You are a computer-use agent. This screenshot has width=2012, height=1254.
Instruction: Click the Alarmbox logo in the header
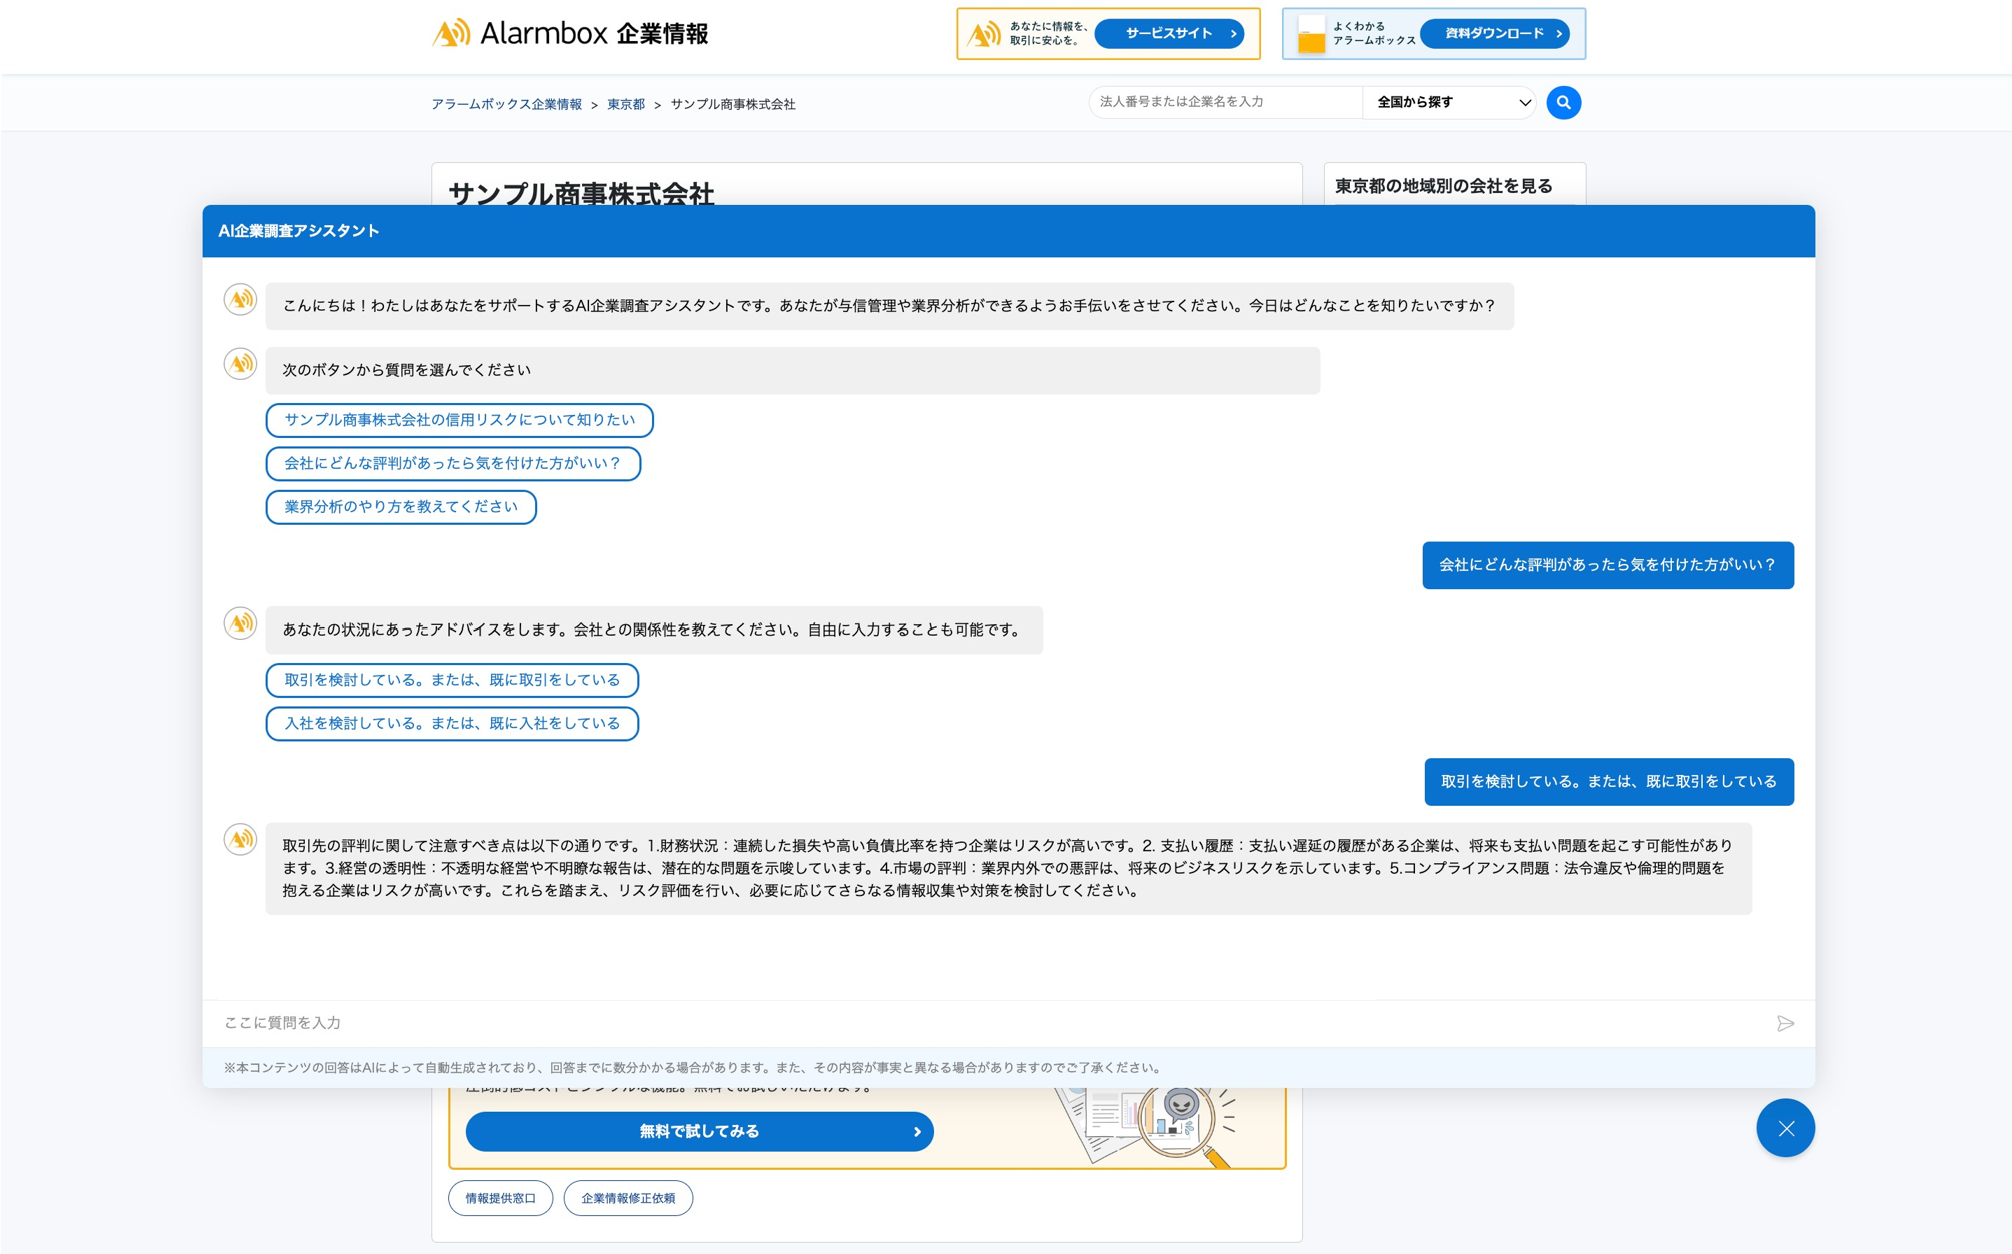click(573, 33)
